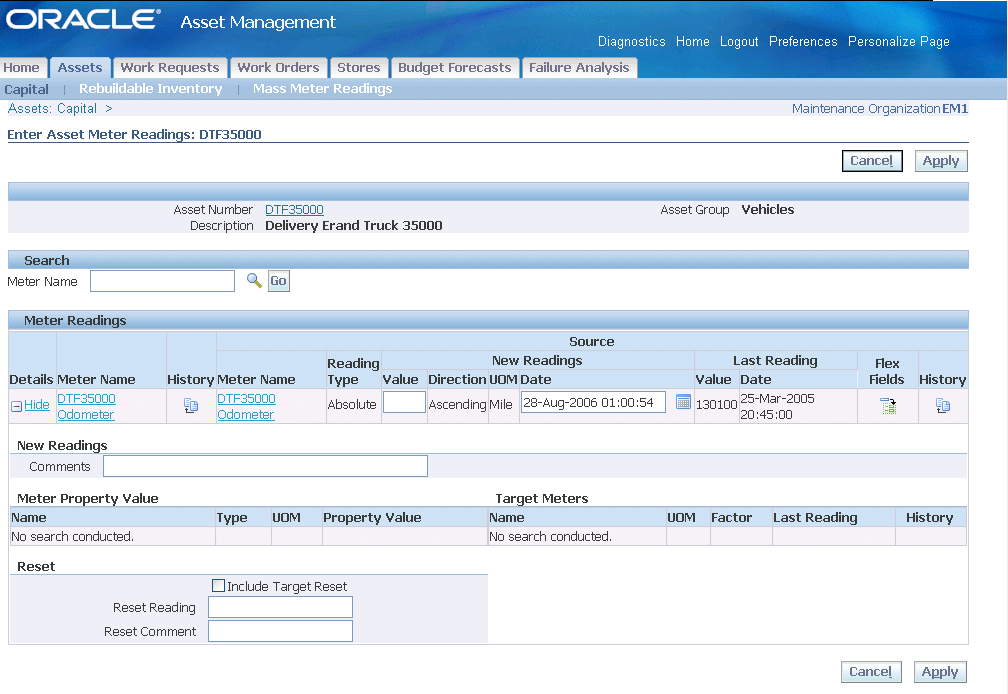Open the DTF35000 Asset Number link
1008x694 pixels.
(294, 209)
